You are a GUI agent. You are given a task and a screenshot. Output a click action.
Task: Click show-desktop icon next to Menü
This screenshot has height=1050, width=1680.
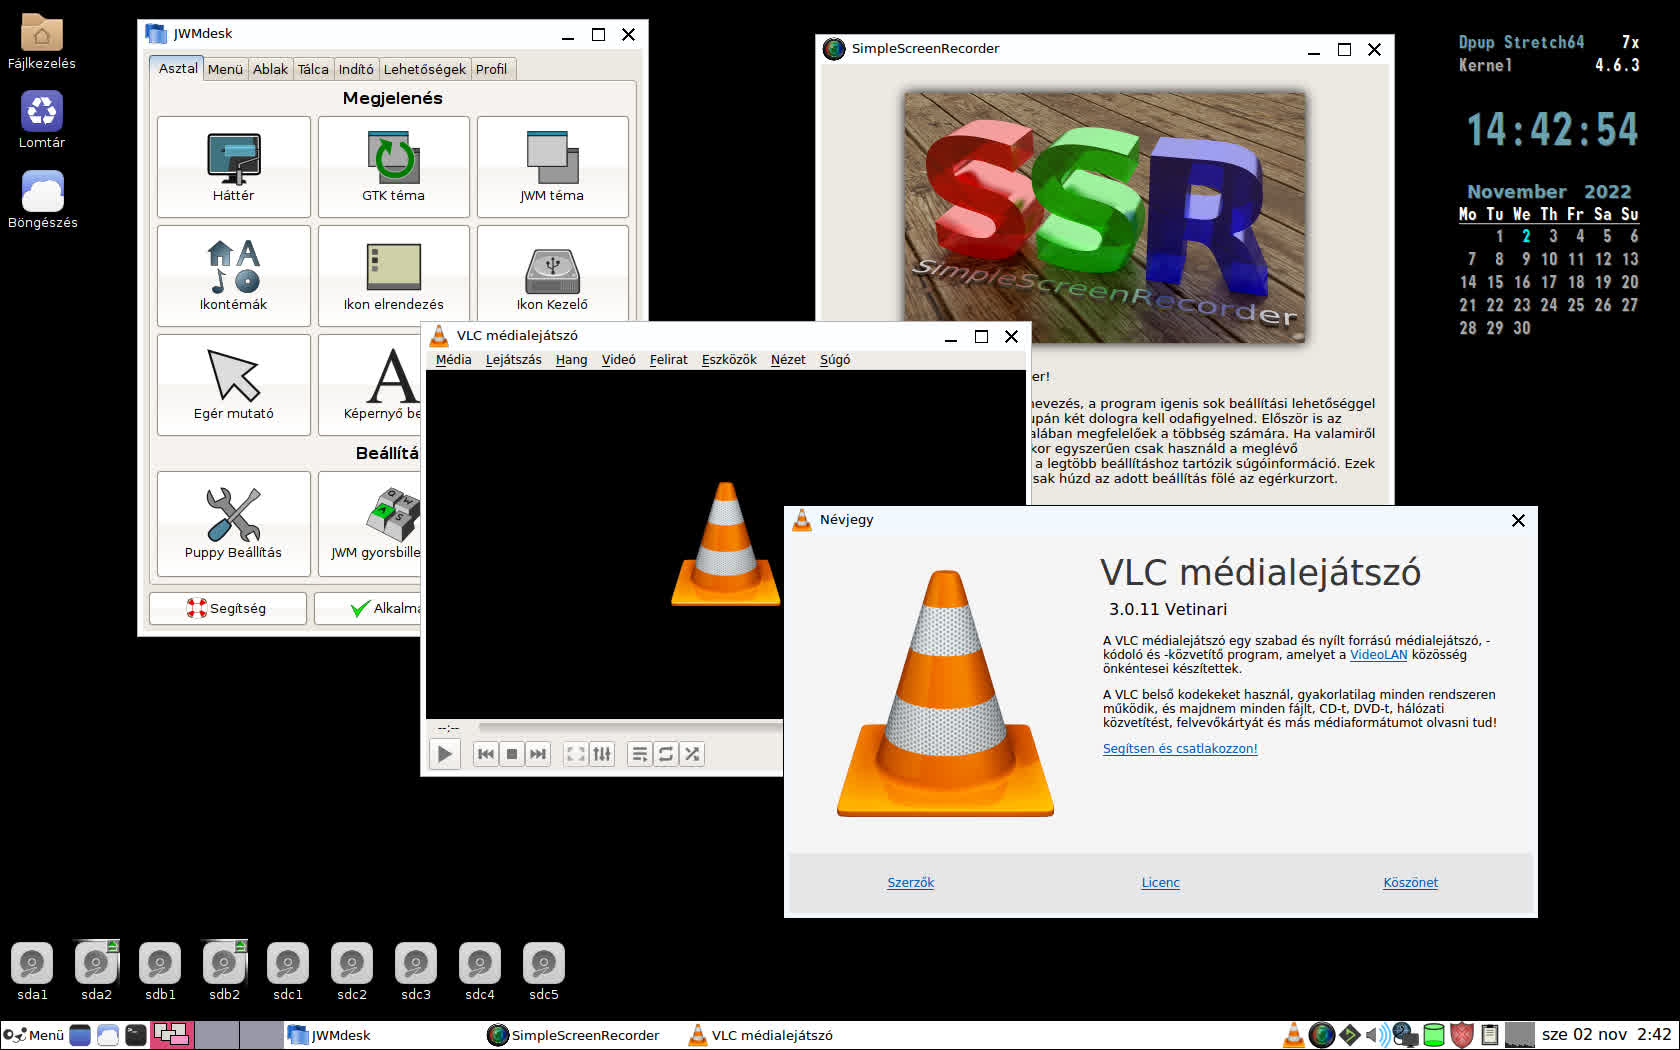80,1035
